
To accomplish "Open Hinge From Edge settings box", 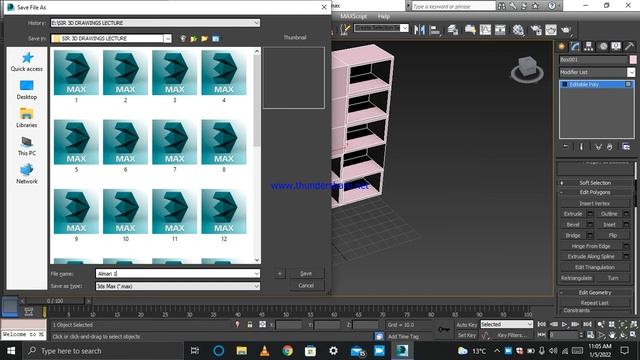I will coord(626,246).
